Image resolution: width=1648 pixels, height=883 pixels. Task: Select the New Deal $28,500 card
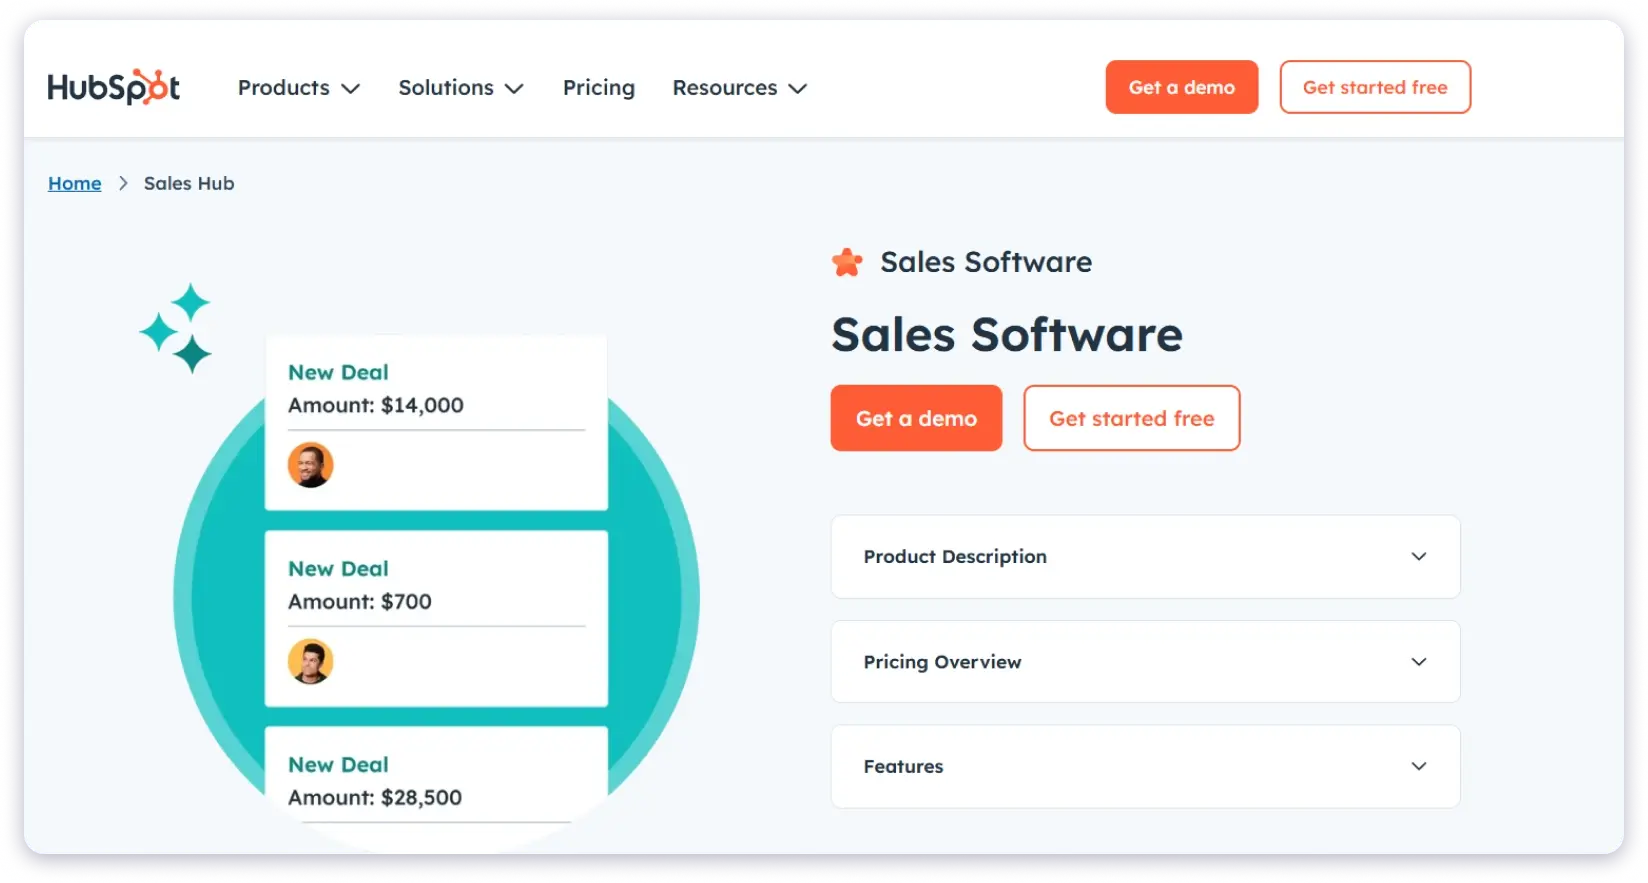(435, 781)
